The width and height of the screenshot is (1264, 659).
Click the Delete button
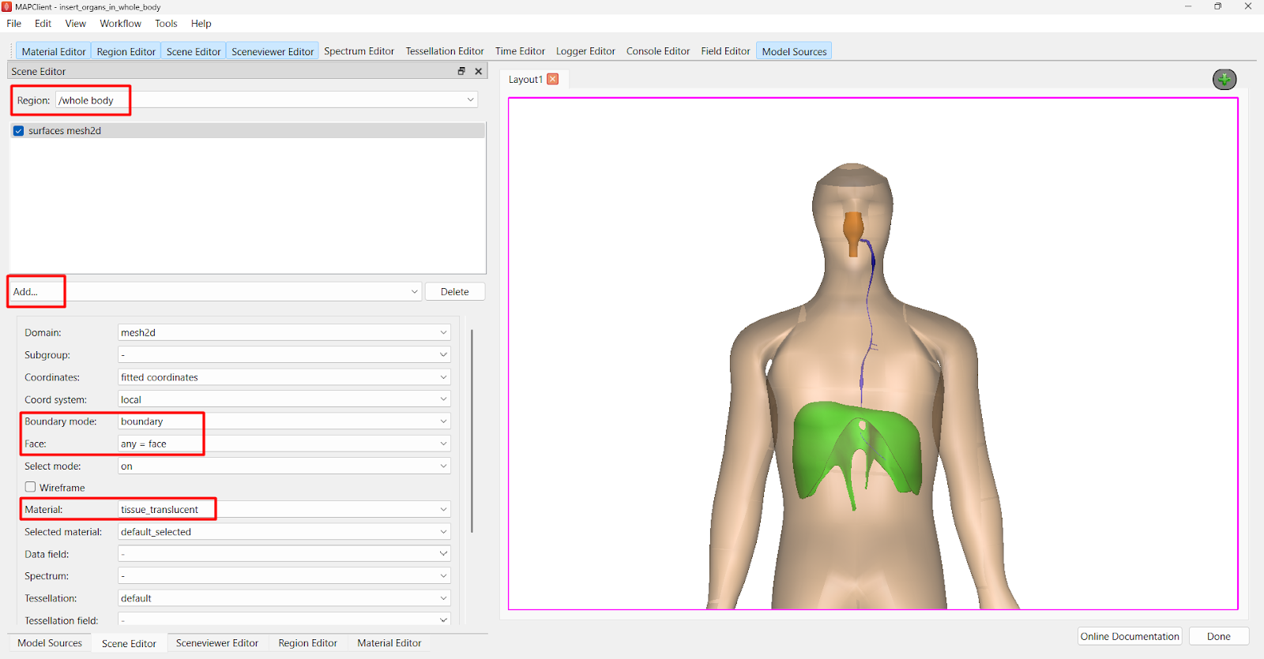454,292
